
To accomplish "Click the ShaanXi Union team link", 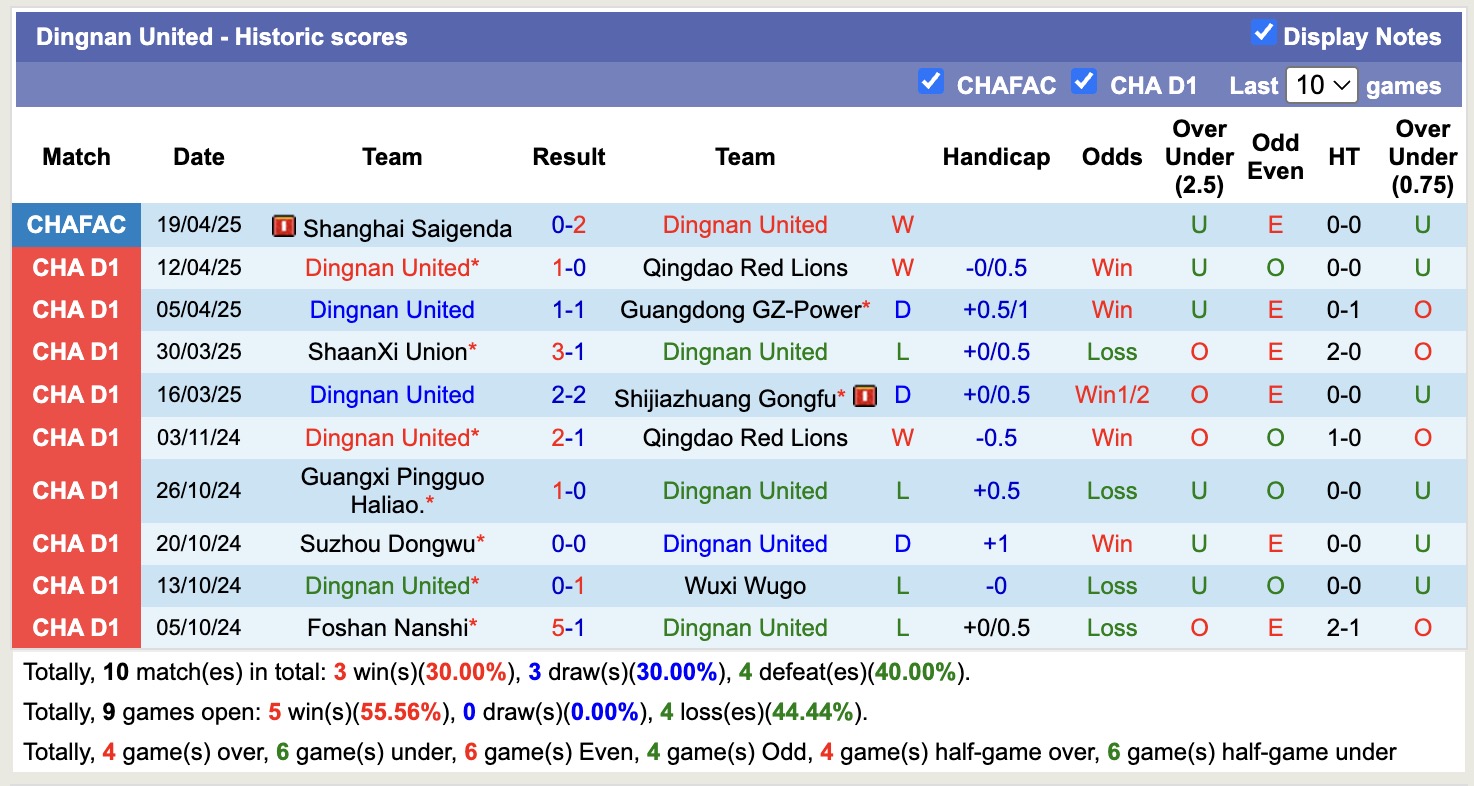I will [387, 351].
